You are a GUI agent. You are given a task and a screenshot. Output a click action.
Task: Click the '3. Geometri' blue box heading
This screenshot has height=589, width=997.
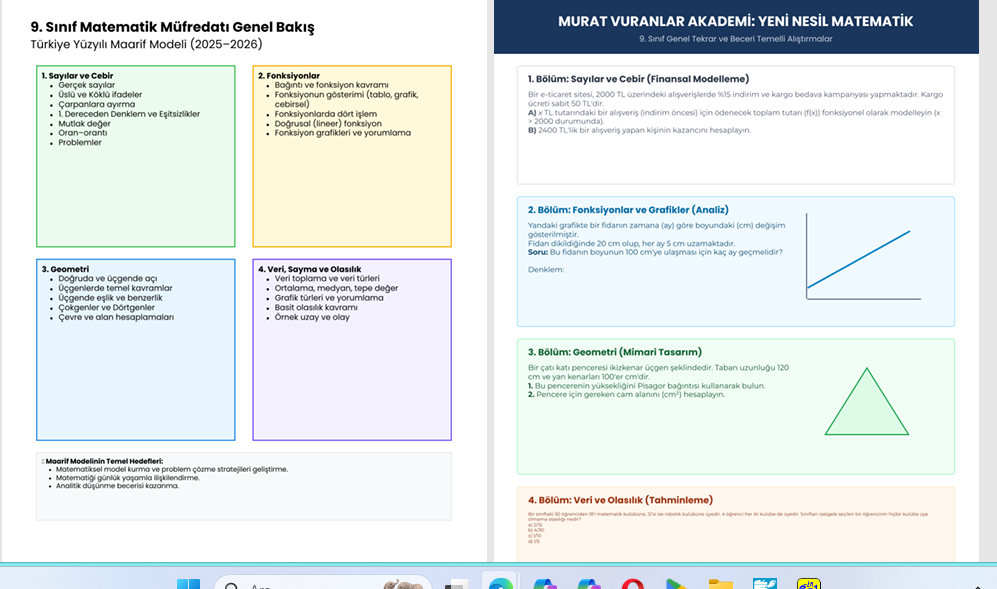(x=65, y=269)
